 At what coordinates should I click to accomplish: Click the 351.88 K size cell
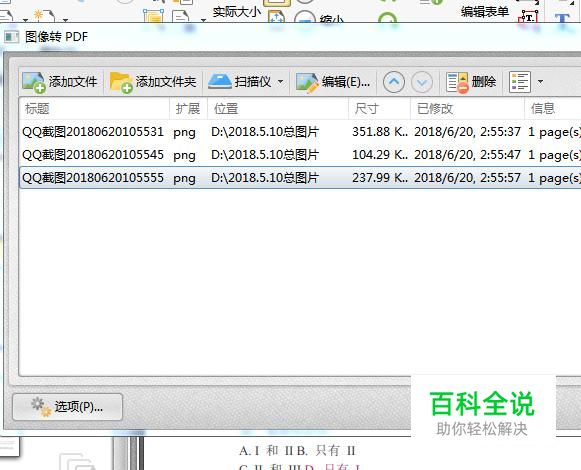[x=379, y=132]
